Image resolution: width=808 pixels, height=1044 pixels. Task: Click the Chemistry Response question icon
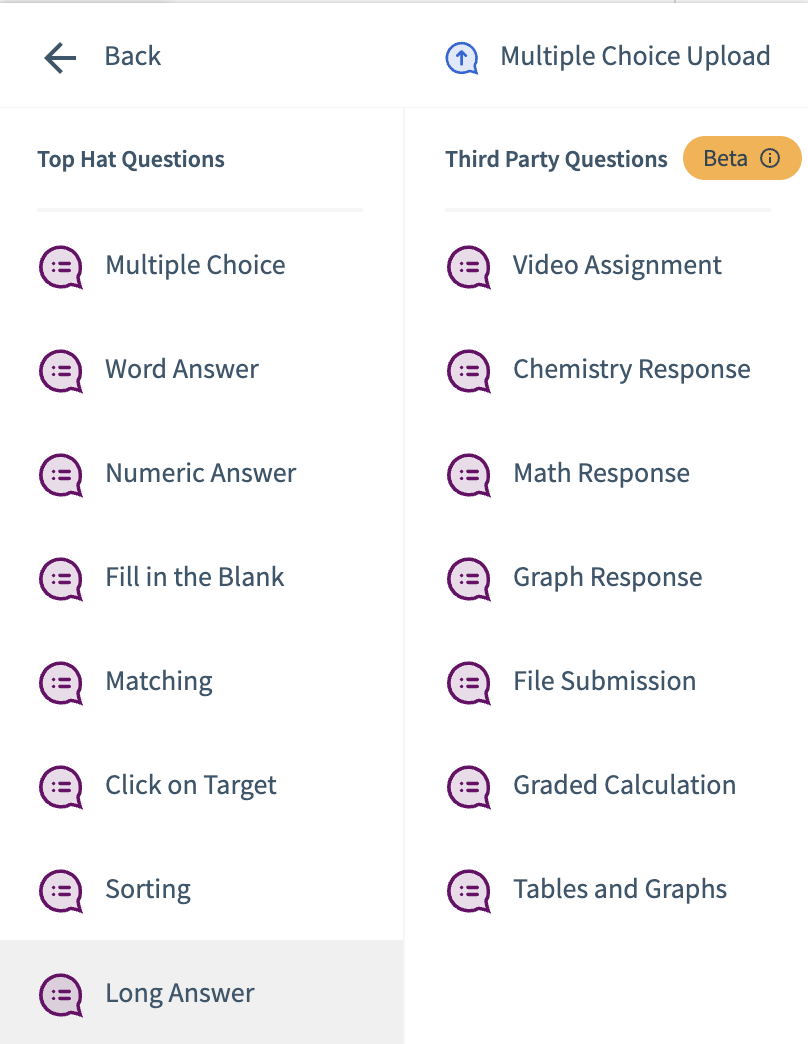pyautogui.click(x=468, y=371)
